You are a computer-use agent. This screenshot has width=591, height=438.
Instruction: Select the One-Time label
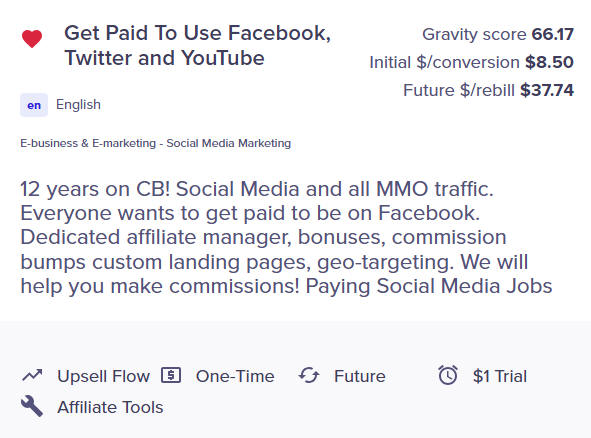pos(235,376)
